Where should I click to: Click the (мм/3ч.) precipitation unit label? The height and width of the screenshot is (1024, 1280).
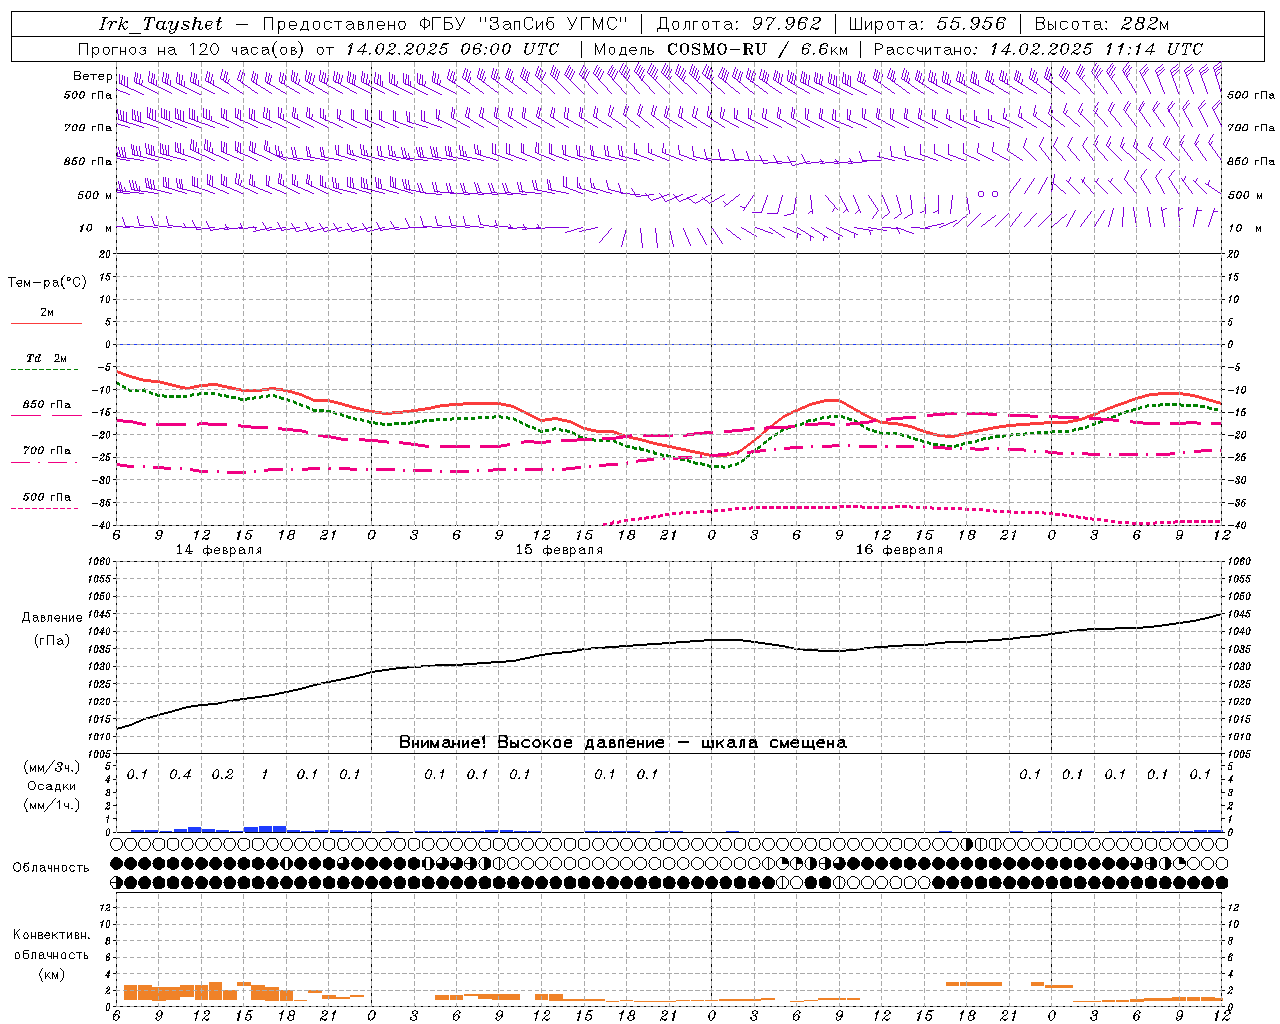52,767
